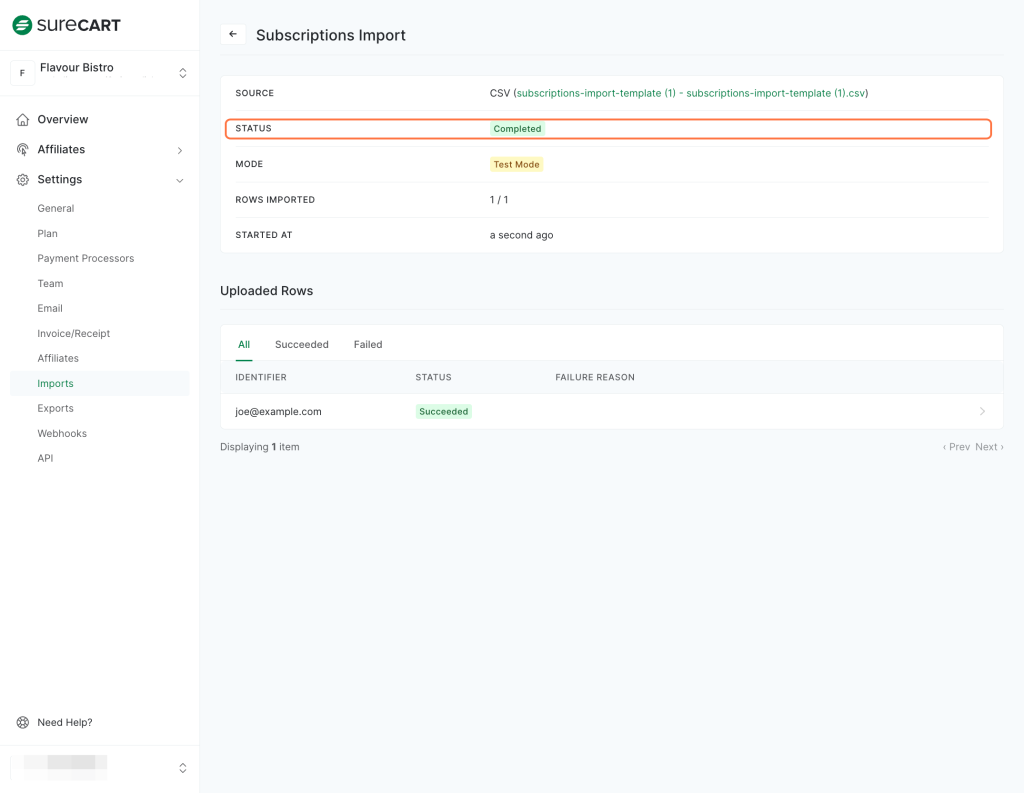
Task: Expand the Affiliates menu chevron
Action: tap(180, 150)
